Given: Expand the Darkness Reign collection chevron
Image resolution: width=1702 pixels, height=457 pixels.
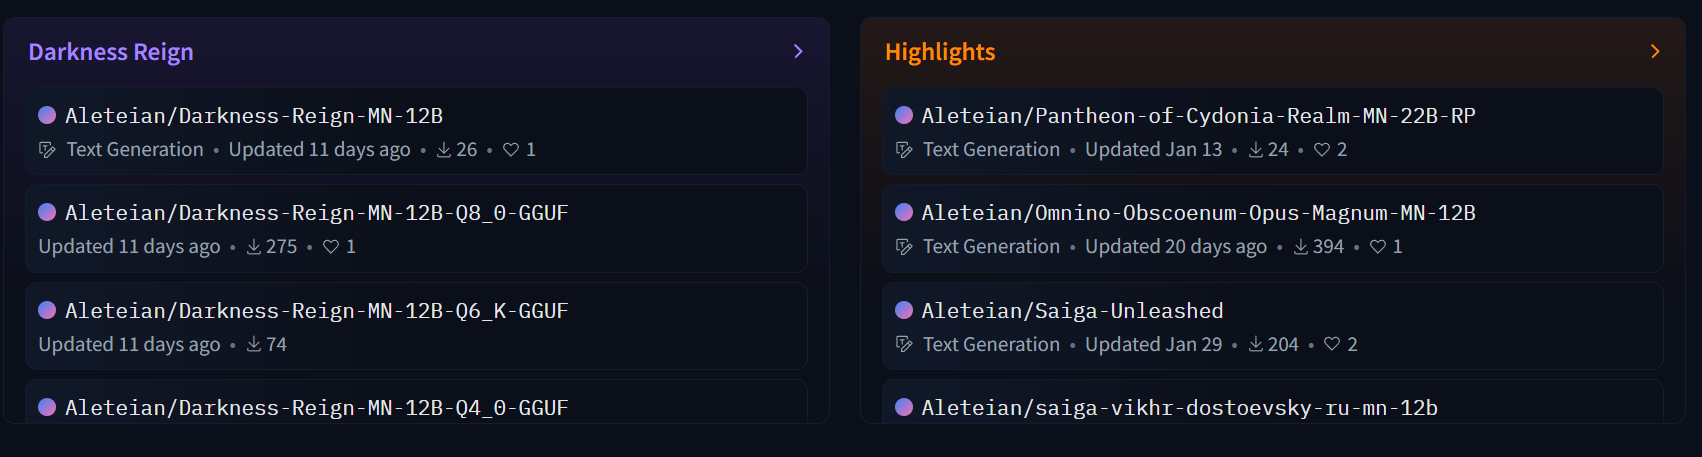Looking at the screenshot, I should (x=798, y=51).
